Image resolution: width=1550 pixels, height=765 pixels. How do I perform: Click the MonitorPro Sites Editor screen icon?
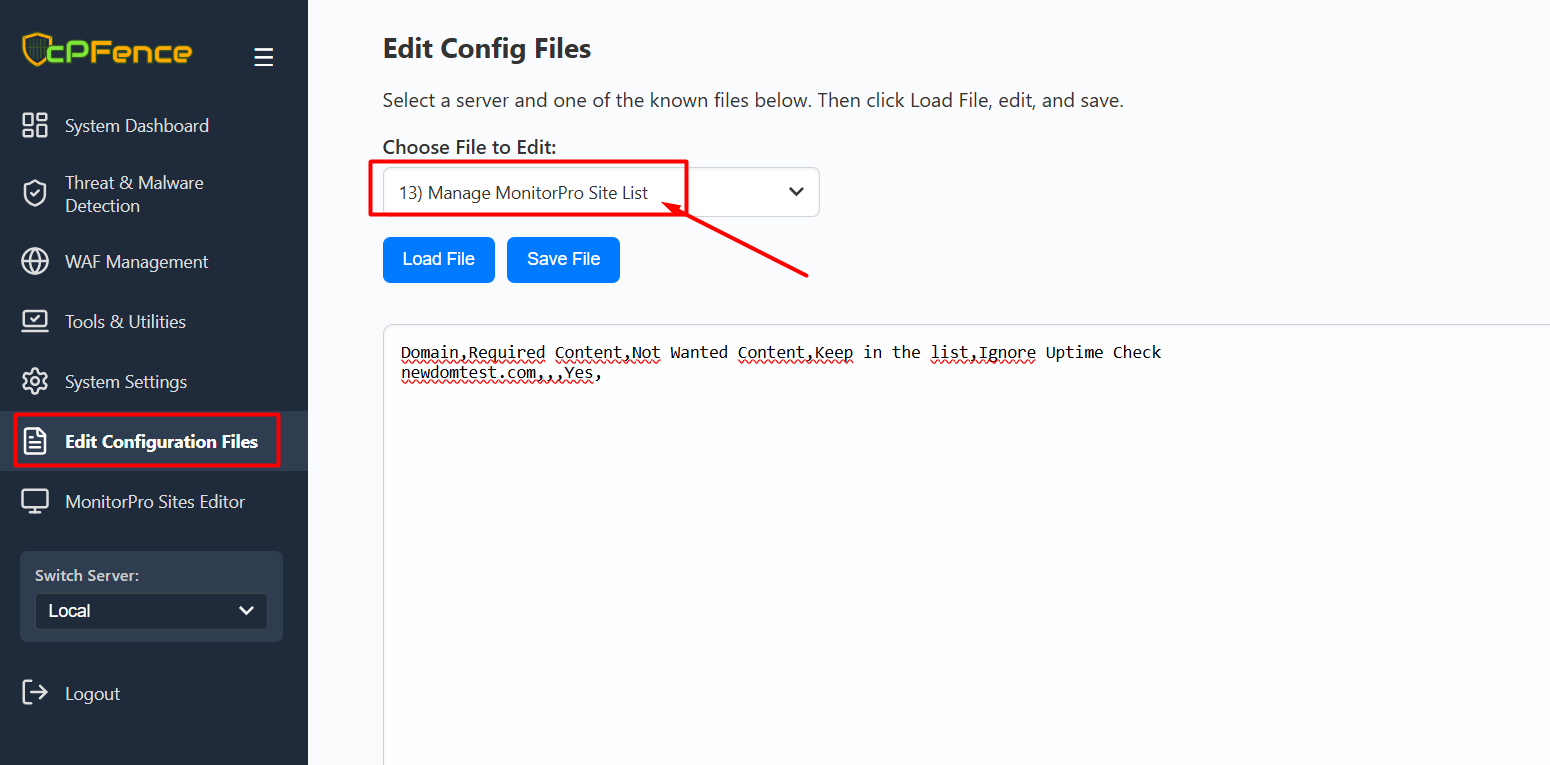tap(35, 501)
